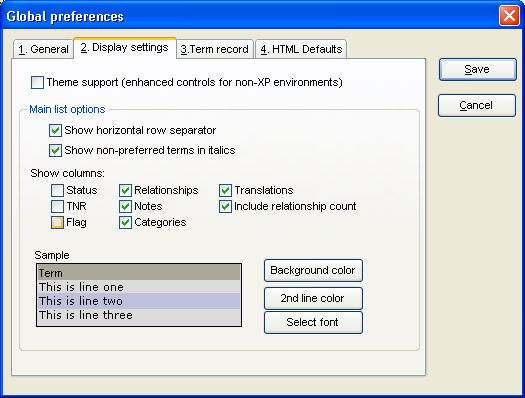Open the Term record tab
The width and height of the screenshot is (525, 398).
(215, 49)
